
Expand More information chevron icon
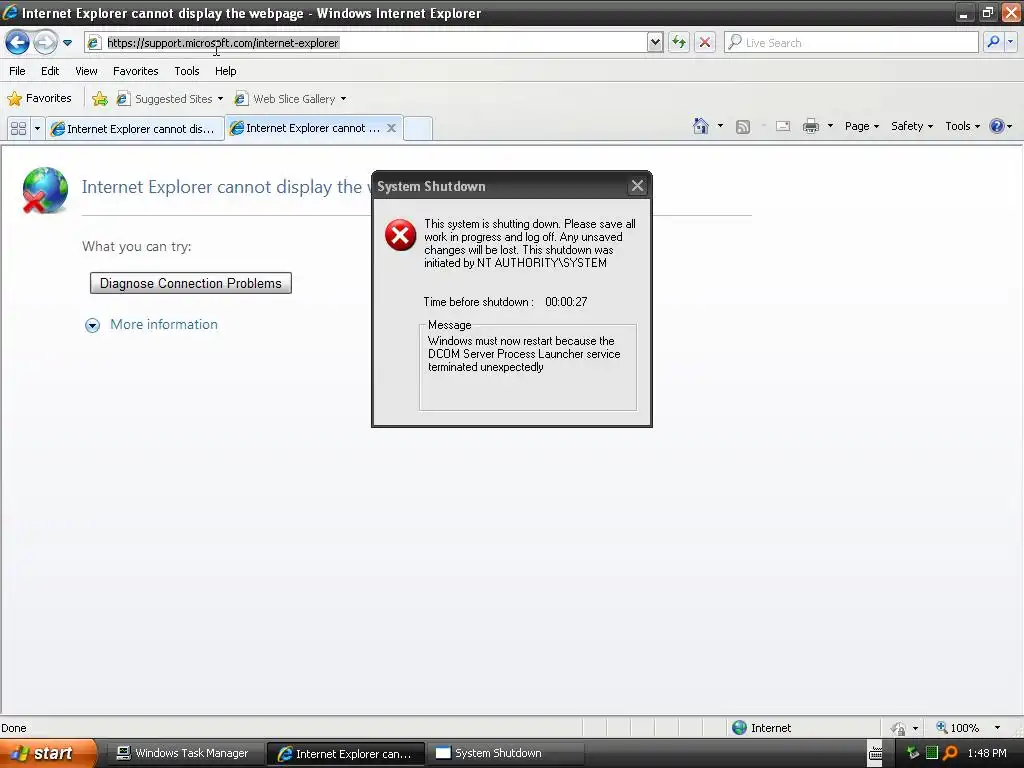[x=93, y=325]
